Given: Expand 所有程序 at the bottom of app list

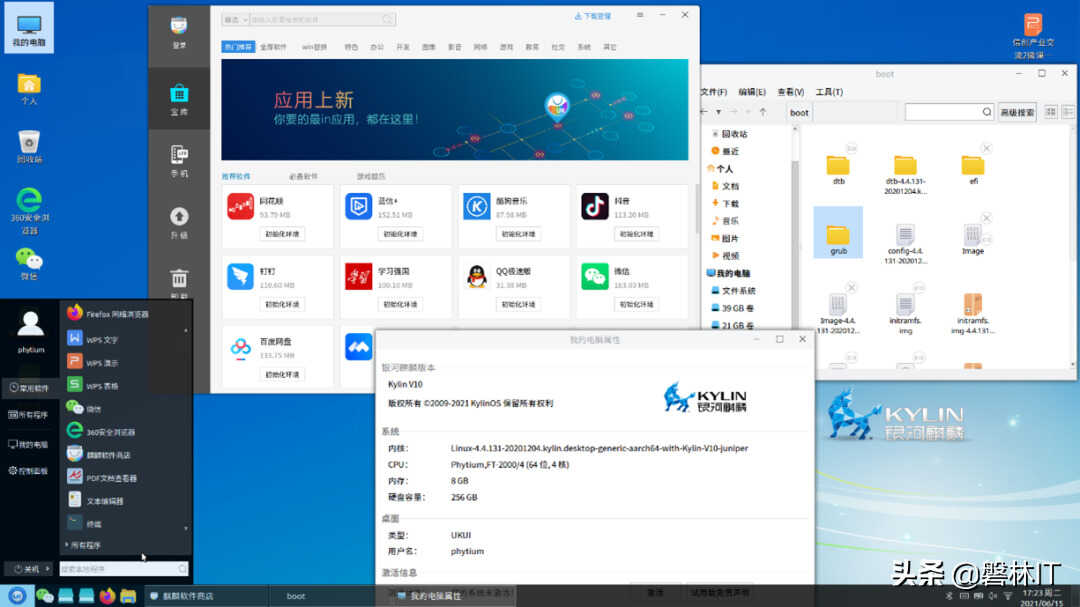Looking at the screenshot, I should tap(83, 545).
